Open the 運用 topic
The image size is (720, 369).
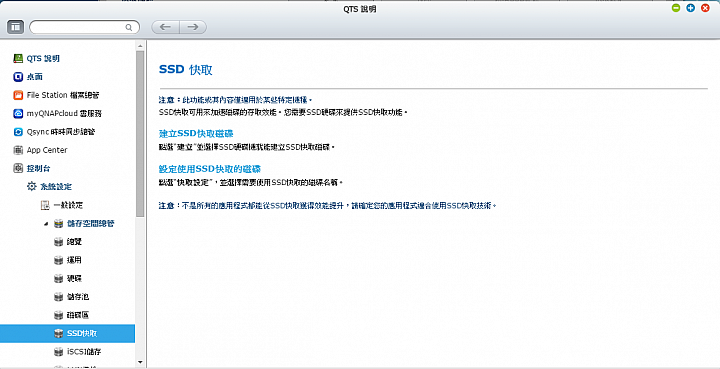tap(74, 260)
